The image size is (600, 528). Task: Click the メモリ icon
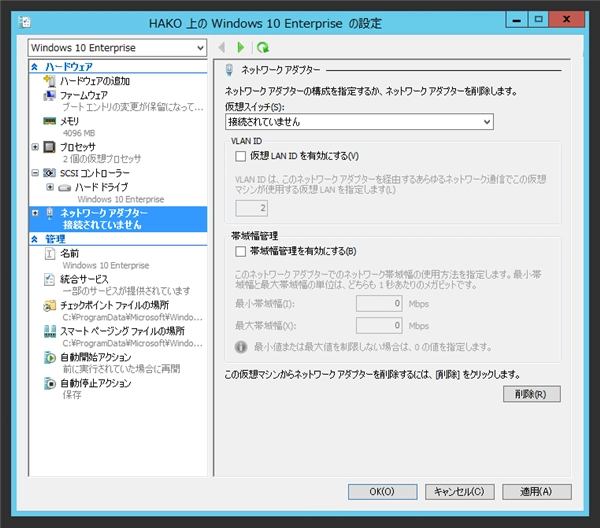coord(49,121)
